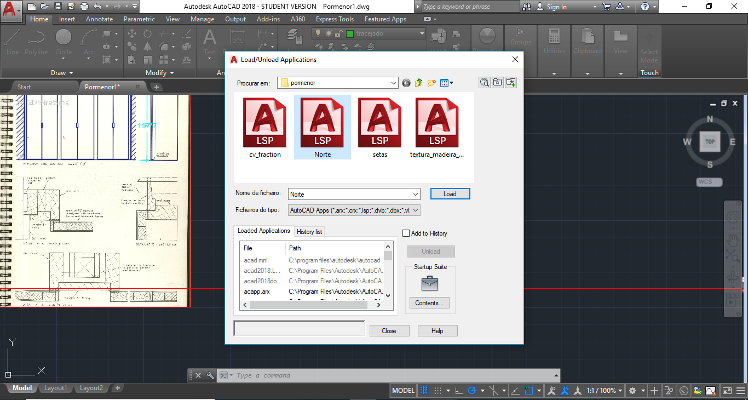The image size is (748, 400).
Task: Open the Annotate ribbon tab
Action: click(x=99, y=19)
